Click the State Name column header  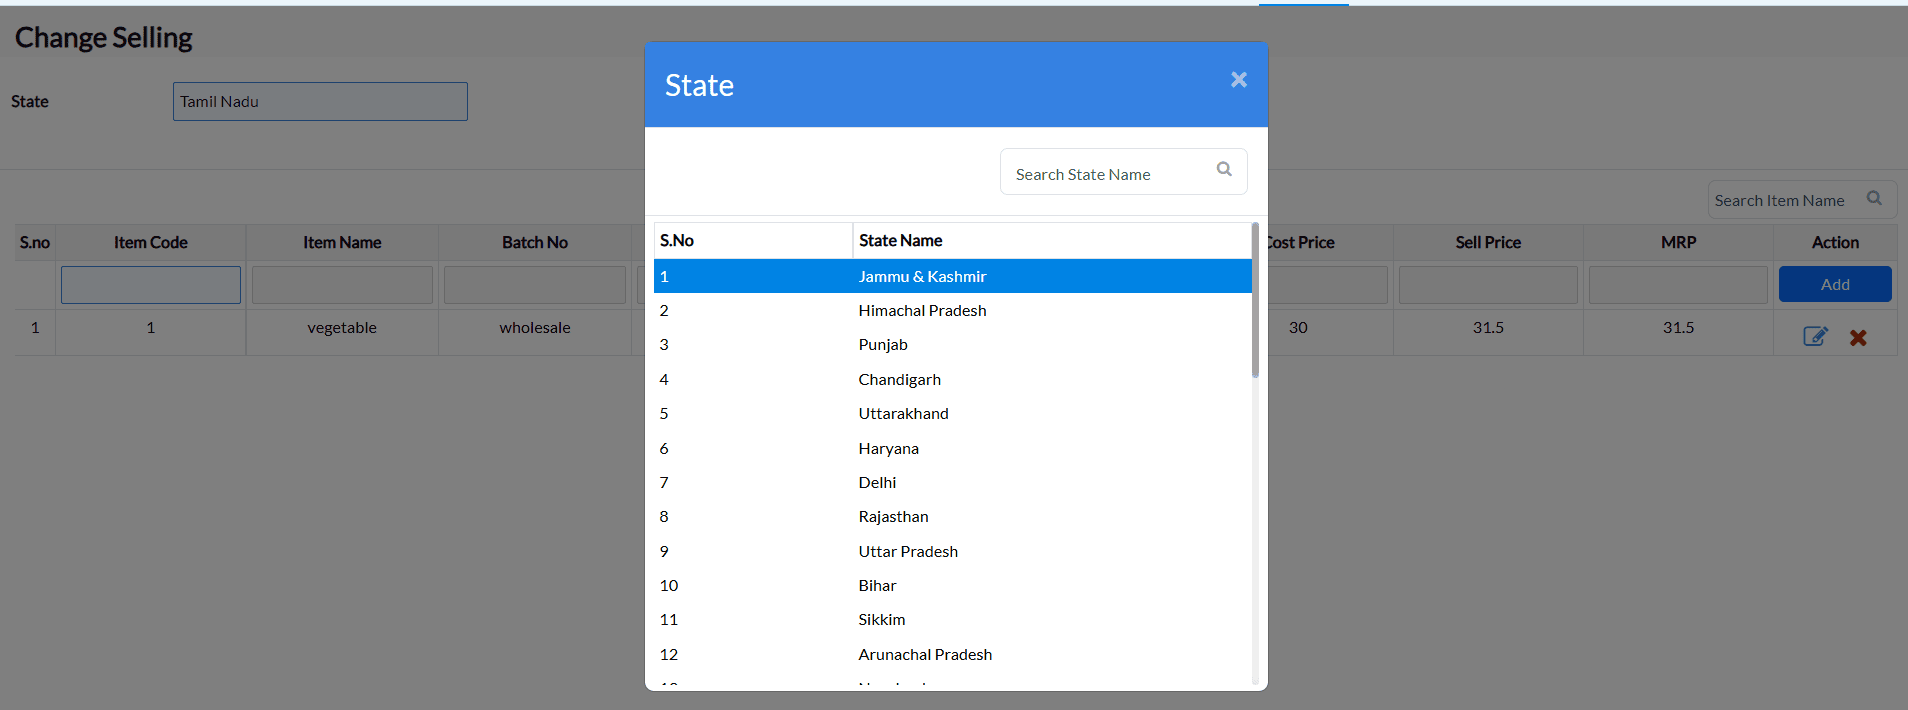[x=900, y=241]
